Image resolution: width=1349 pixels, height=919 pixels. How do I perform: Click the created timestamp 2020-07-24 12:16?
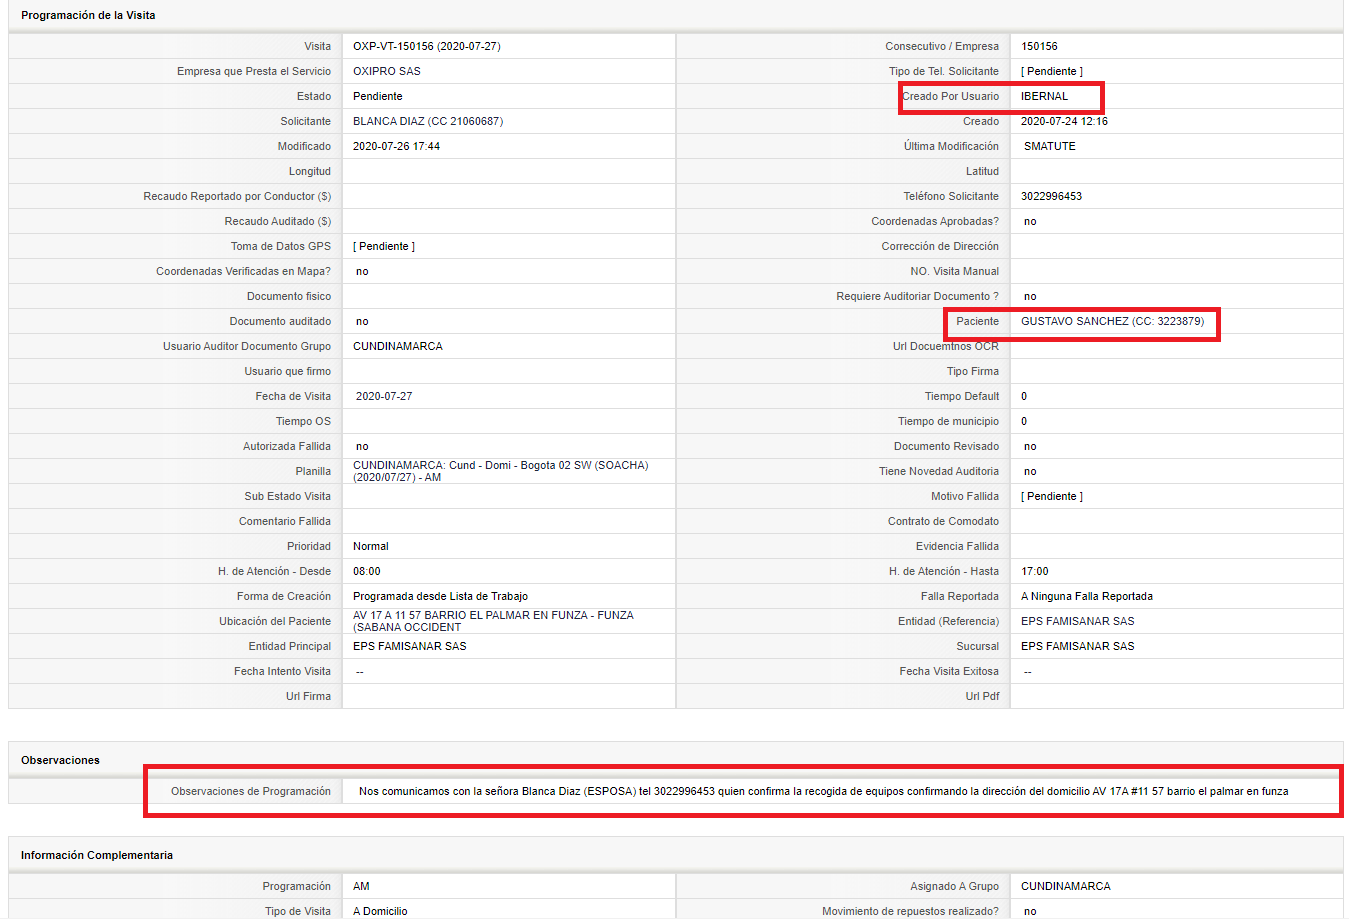[x=1064, y=121]
